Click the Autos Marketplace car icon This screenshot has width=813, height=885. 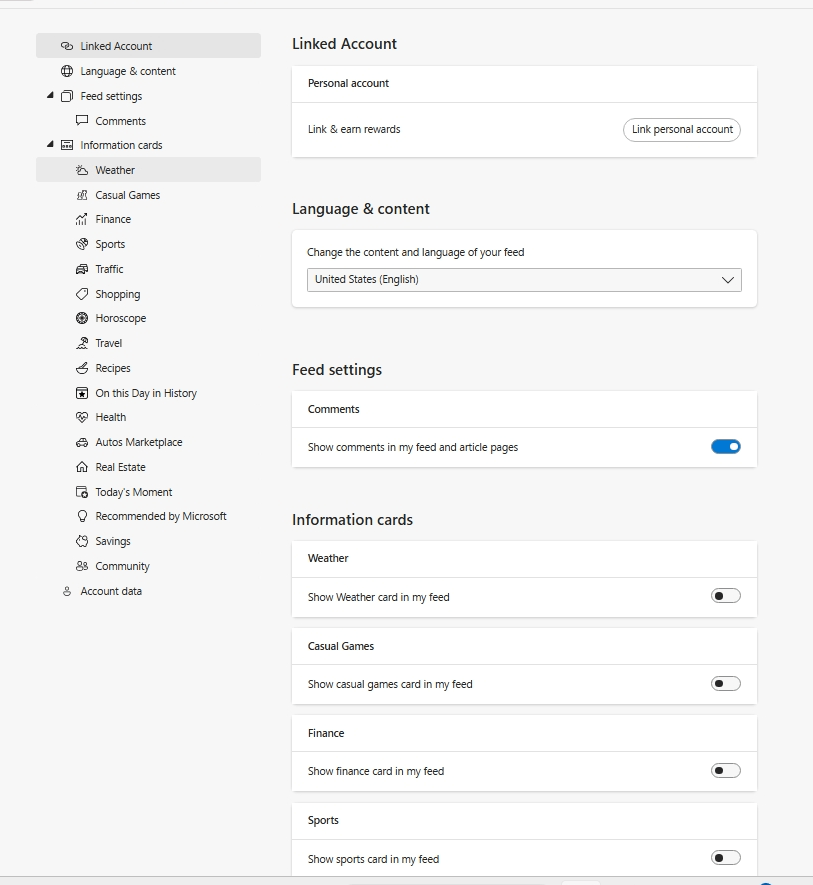click(82, 442)
